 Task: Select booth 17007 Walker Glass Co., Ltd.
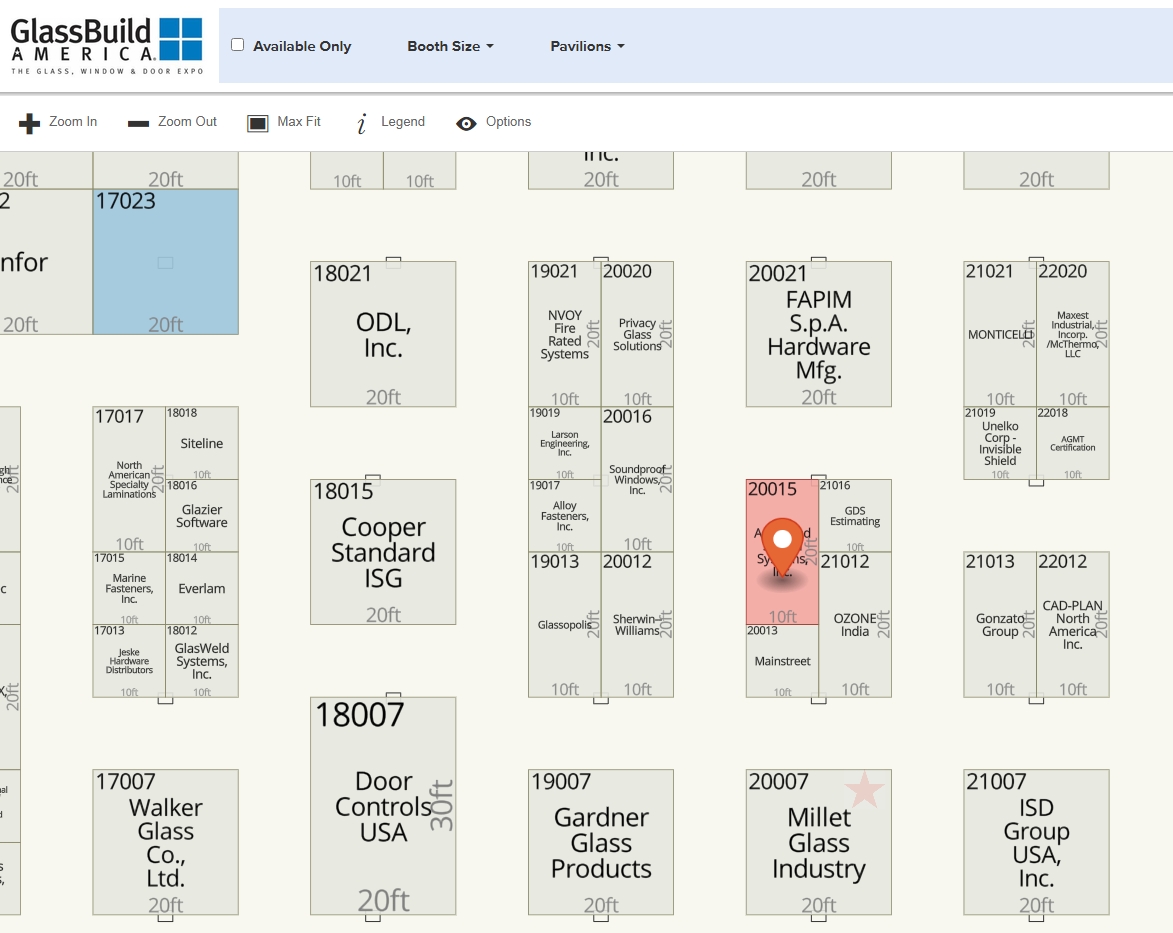tap(165, 842)
